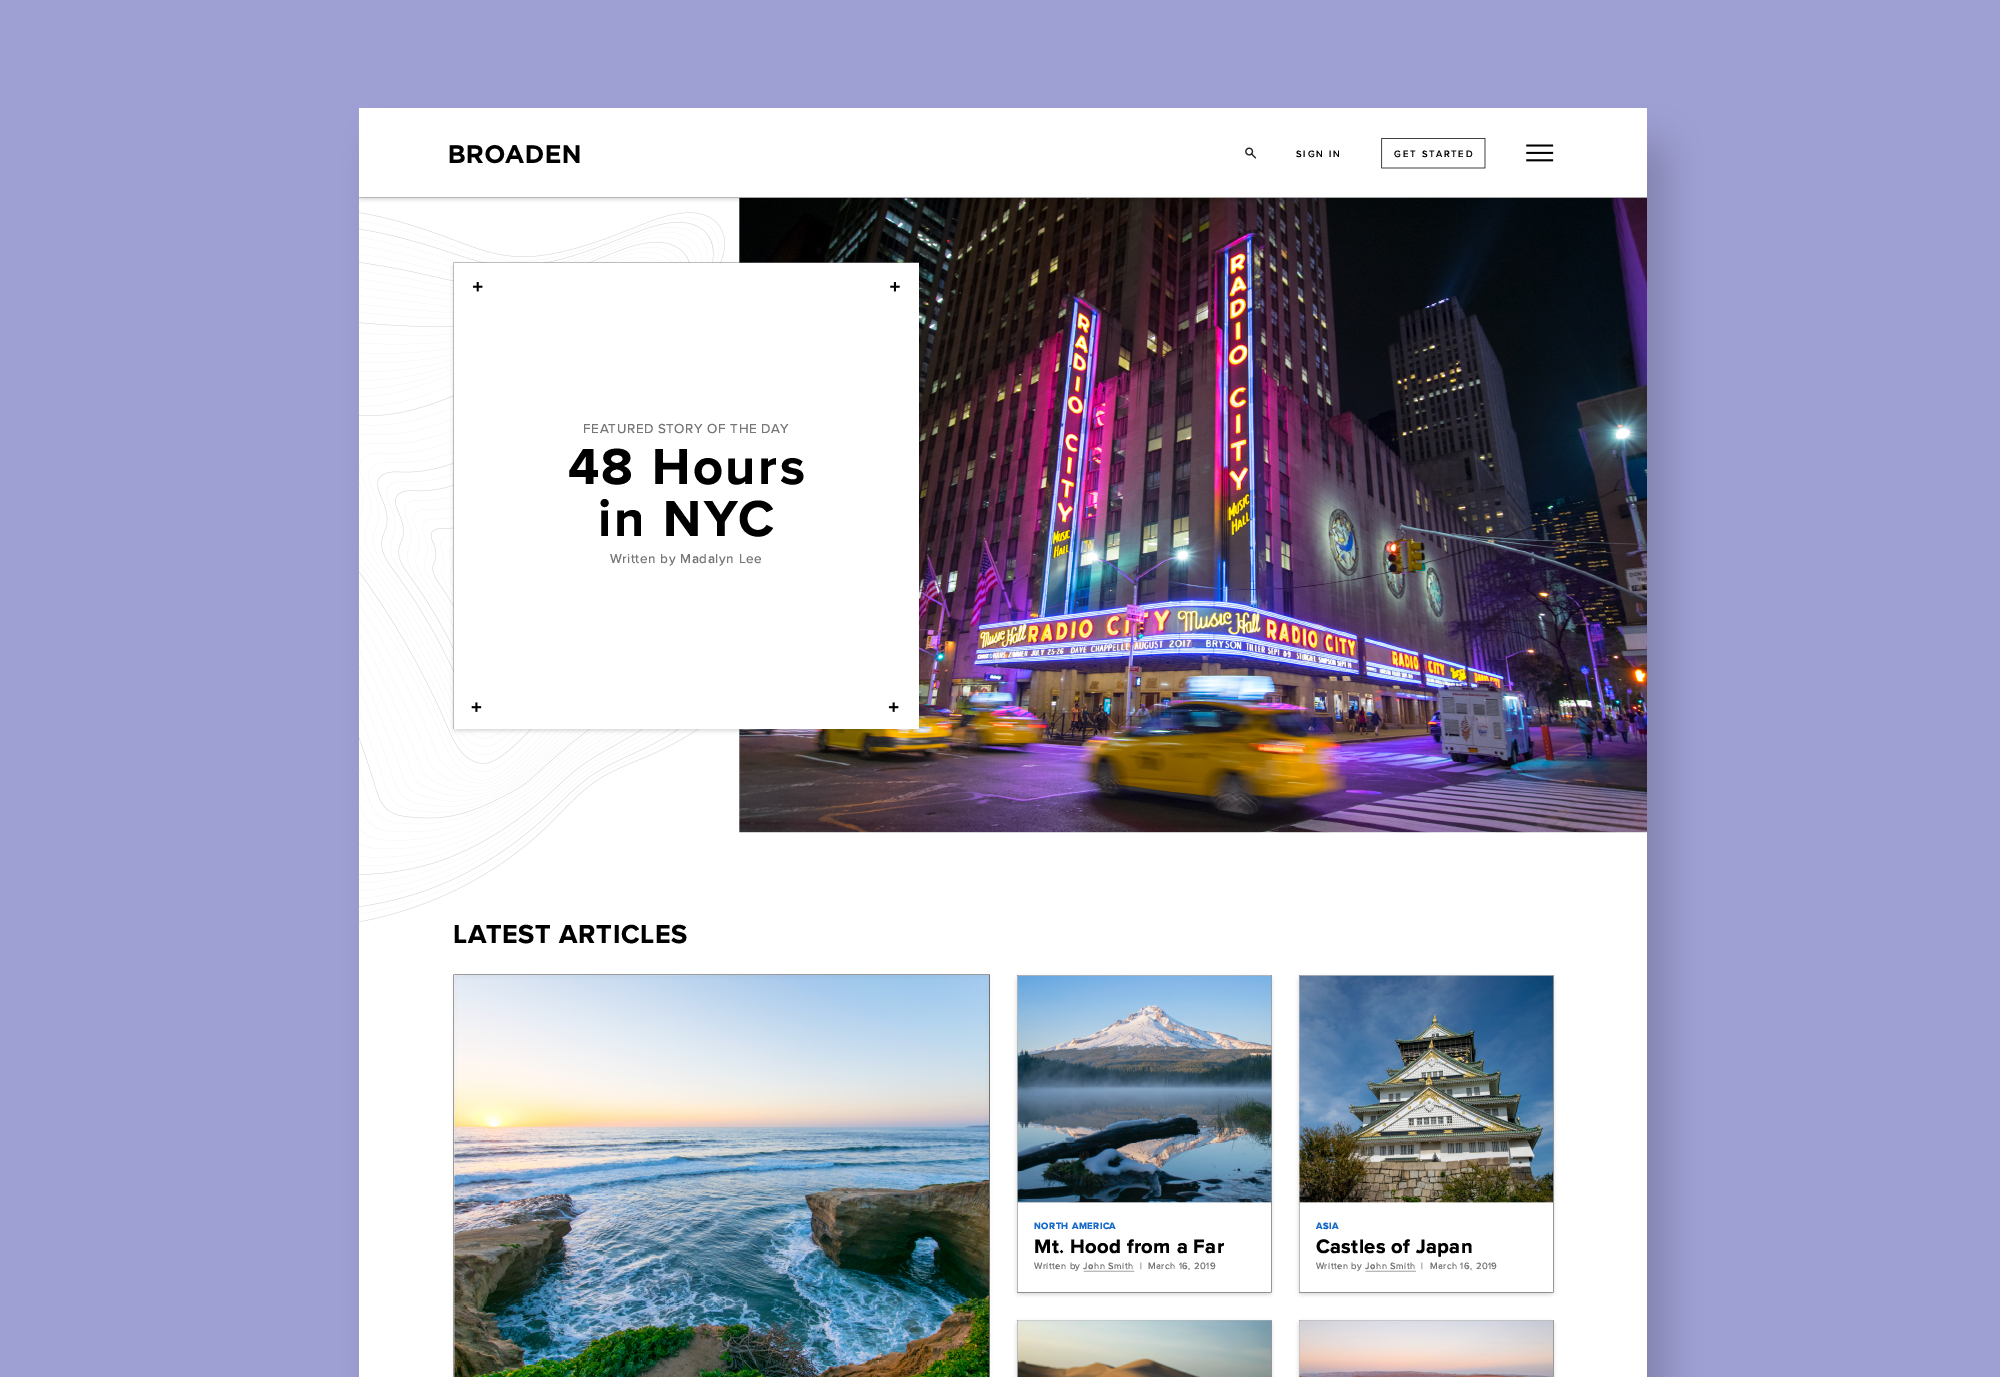Click the Osaka castle photo

click(x=1425, y=1090)
